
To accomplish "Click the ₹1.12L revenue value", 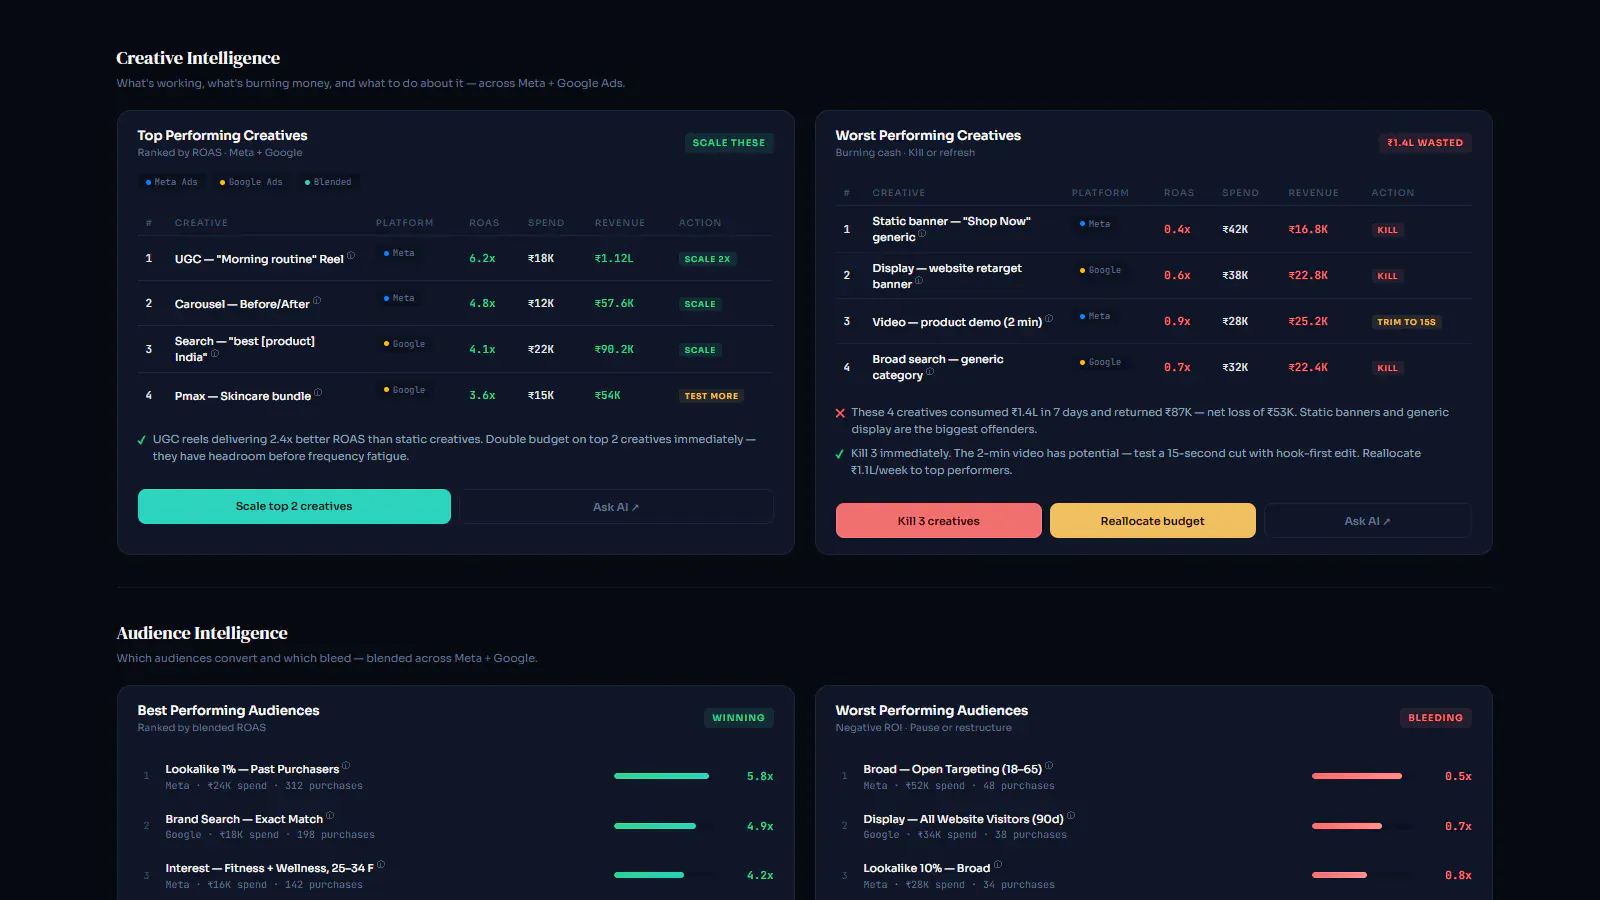I will click(614, 258).
